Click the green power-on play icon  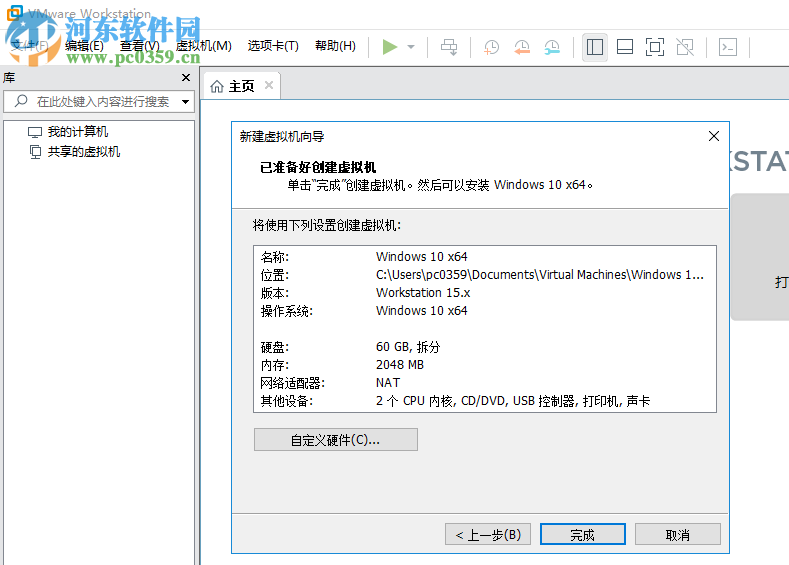point(390,47)
